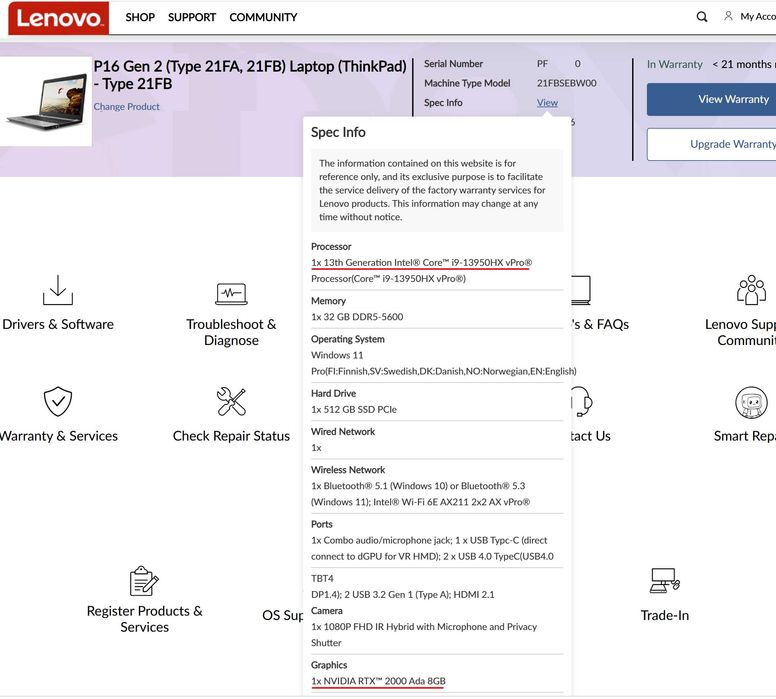Image resolution: width=776 pixels, height=699 pixels.
Task: Click the HDMI 2.1 ports line
Action: pyautogui.click(x=402, y=595)
